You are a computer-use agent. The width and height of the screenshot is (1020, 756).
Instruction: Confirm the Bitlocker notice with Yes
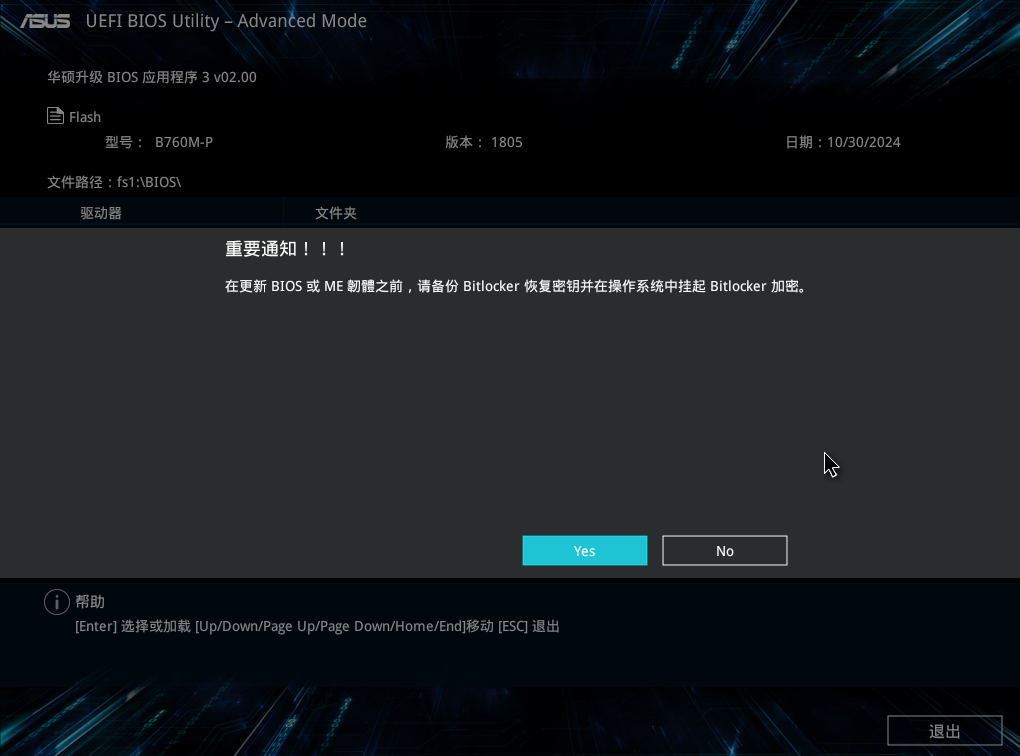[584, 551]
